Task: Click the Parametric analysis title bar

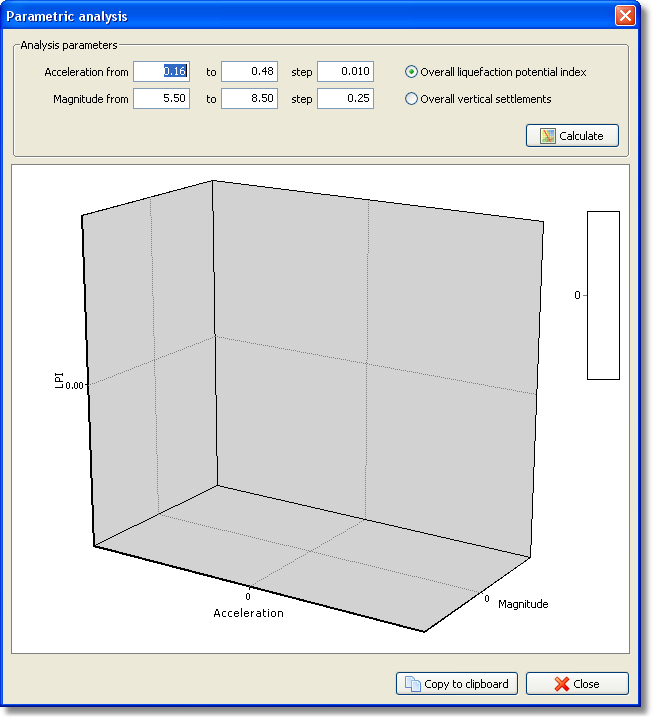Action: click(x=300, y=16)
